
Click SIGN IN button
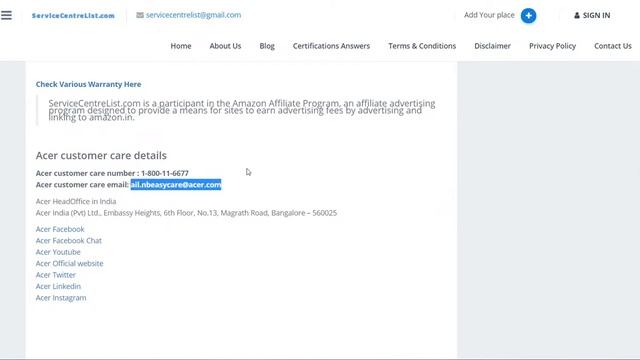pos(592,16)
